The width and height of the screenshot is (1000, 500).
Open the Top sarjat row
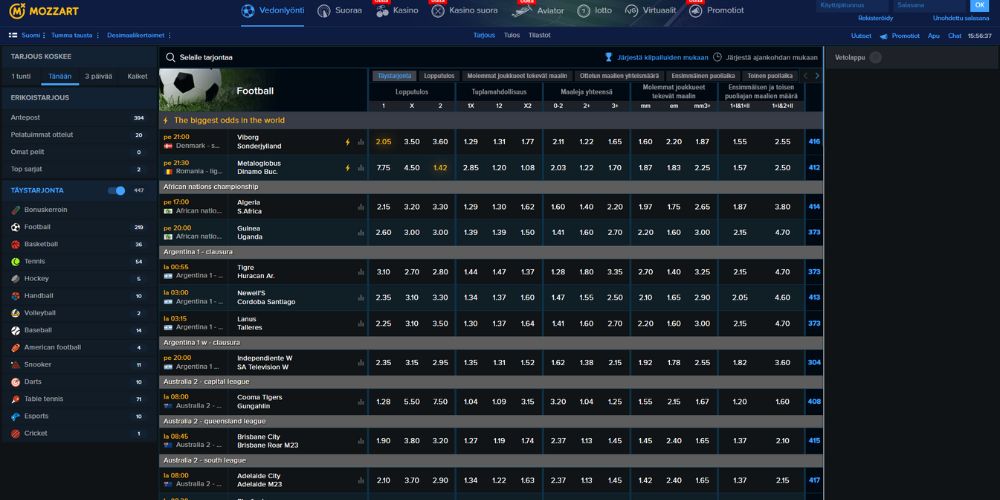(x=78, y=170)
